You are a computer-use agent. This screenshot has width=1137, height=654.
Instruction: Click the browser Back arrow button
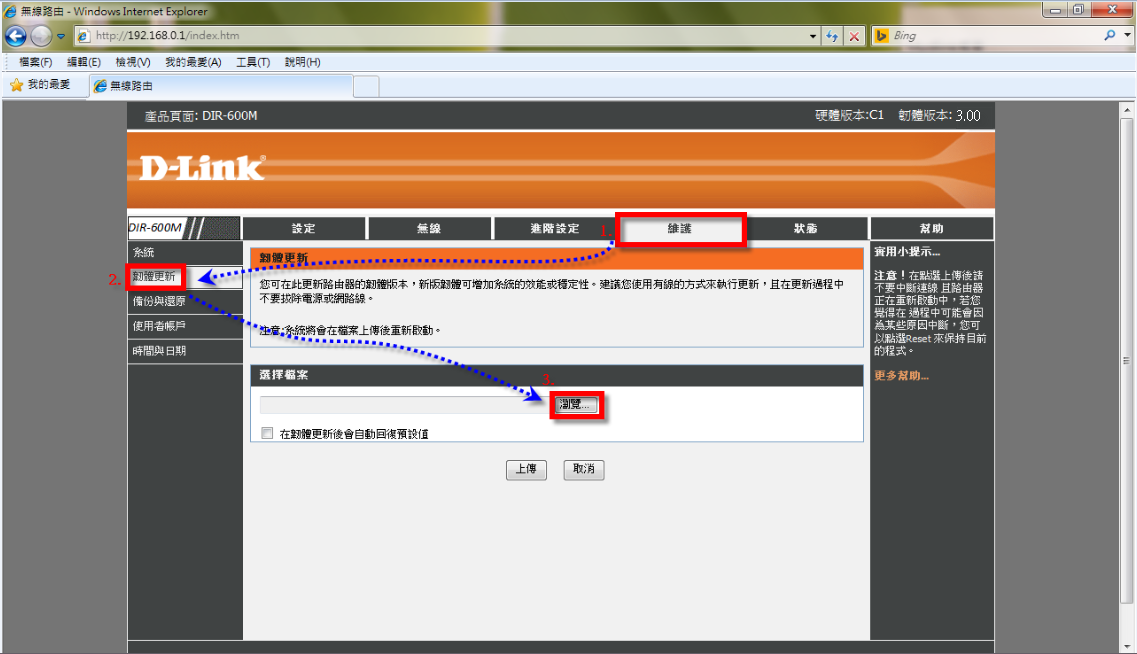click(15, 36)
